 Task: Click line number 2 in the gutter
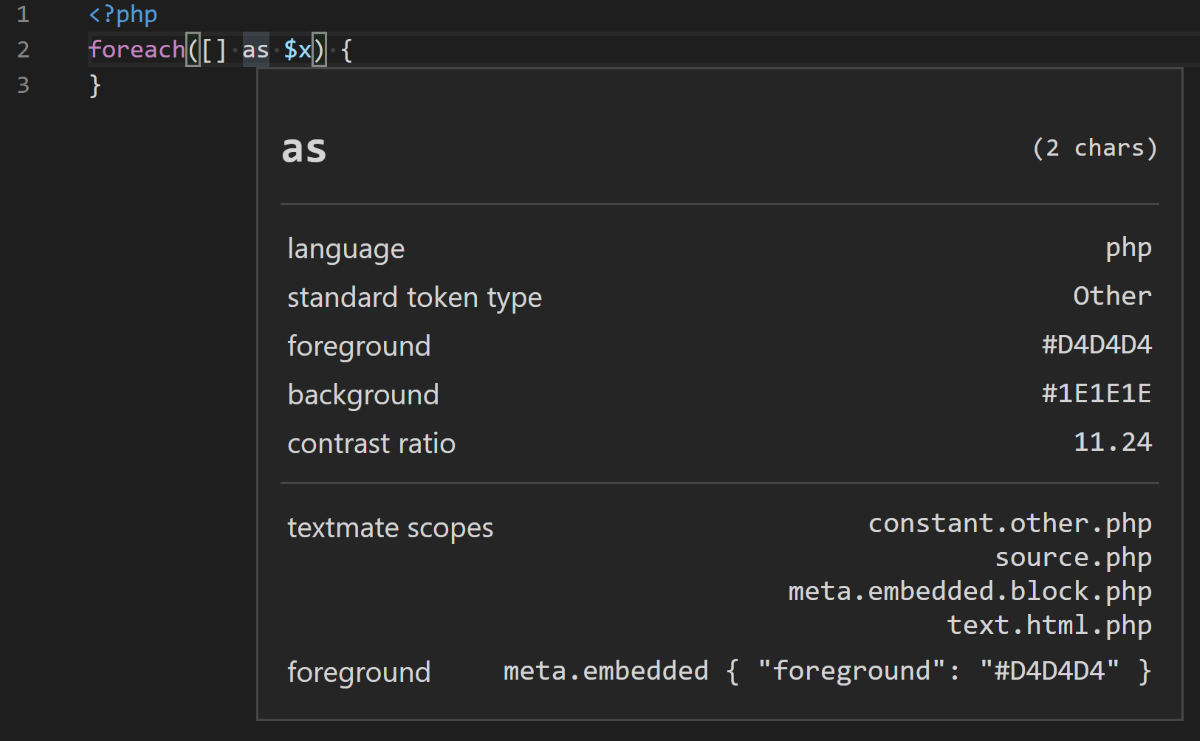point(22,49)
